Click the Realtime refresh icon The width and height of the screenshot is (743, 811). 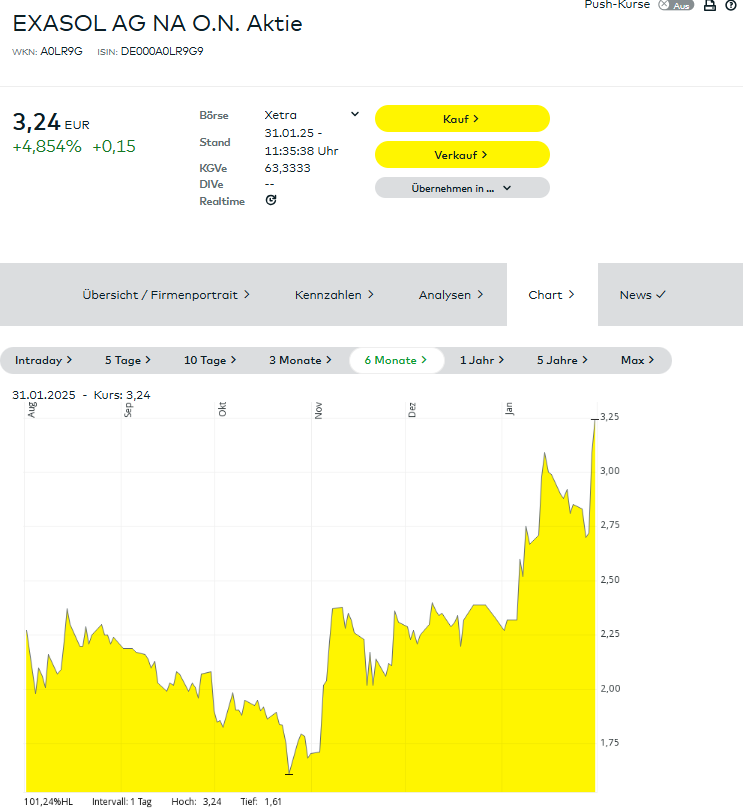pos(271,200)
